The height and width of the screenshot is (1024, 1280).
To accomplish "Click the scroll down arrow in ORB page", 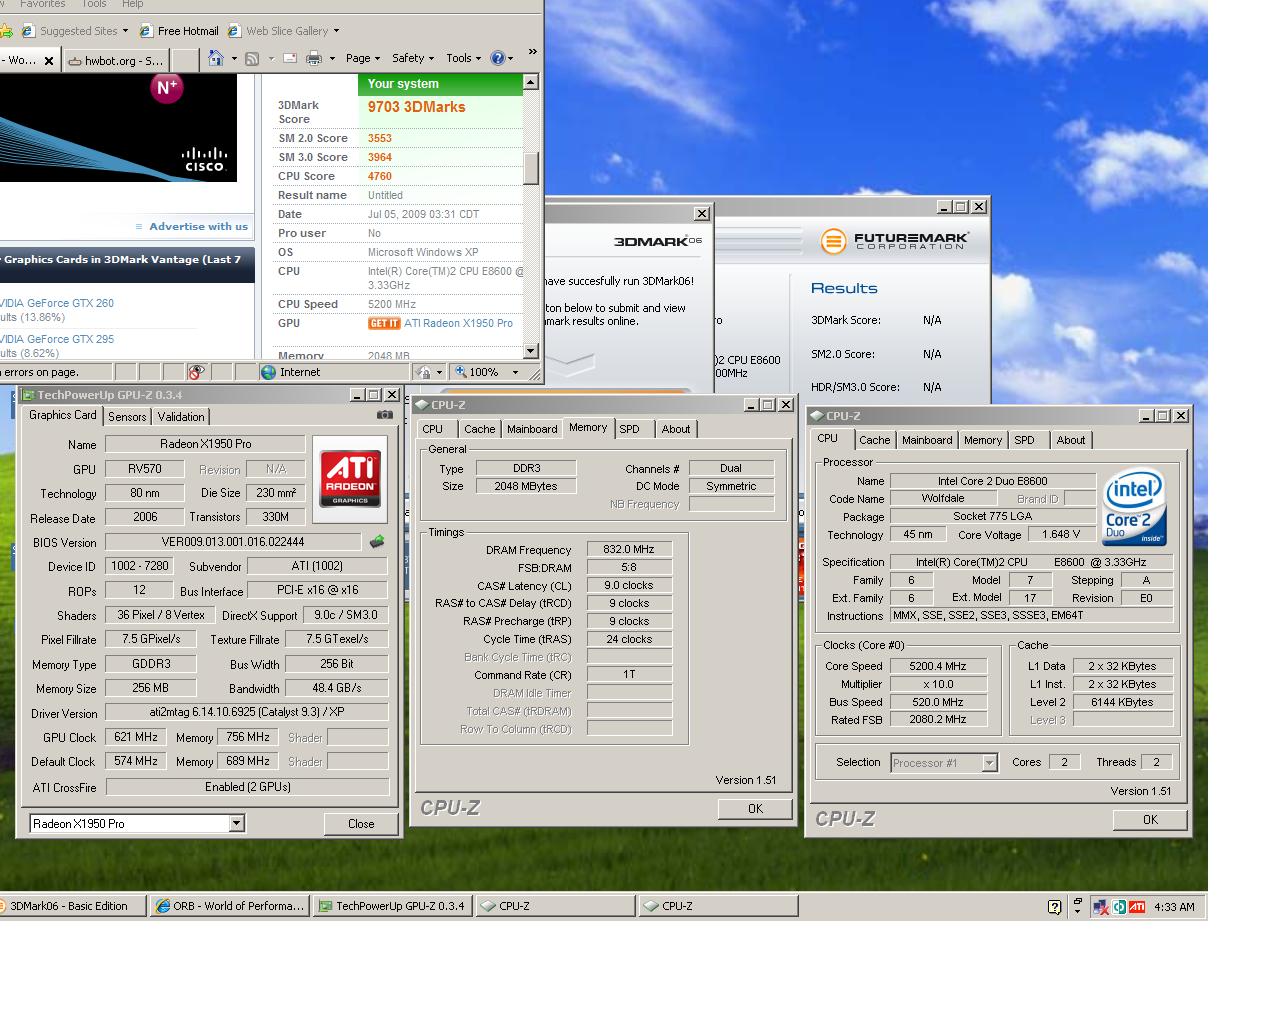I will (x=531, y=351).
